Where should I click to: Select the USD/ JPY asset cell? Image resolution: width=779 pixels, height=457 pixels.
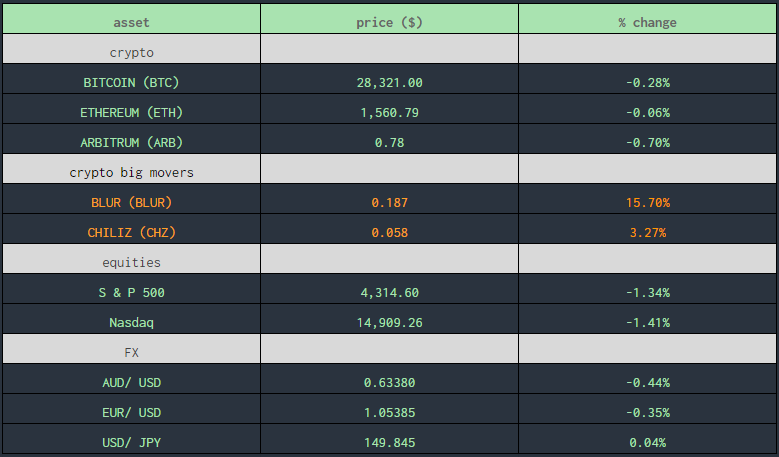pyautogui.click(x=132, y=439)
